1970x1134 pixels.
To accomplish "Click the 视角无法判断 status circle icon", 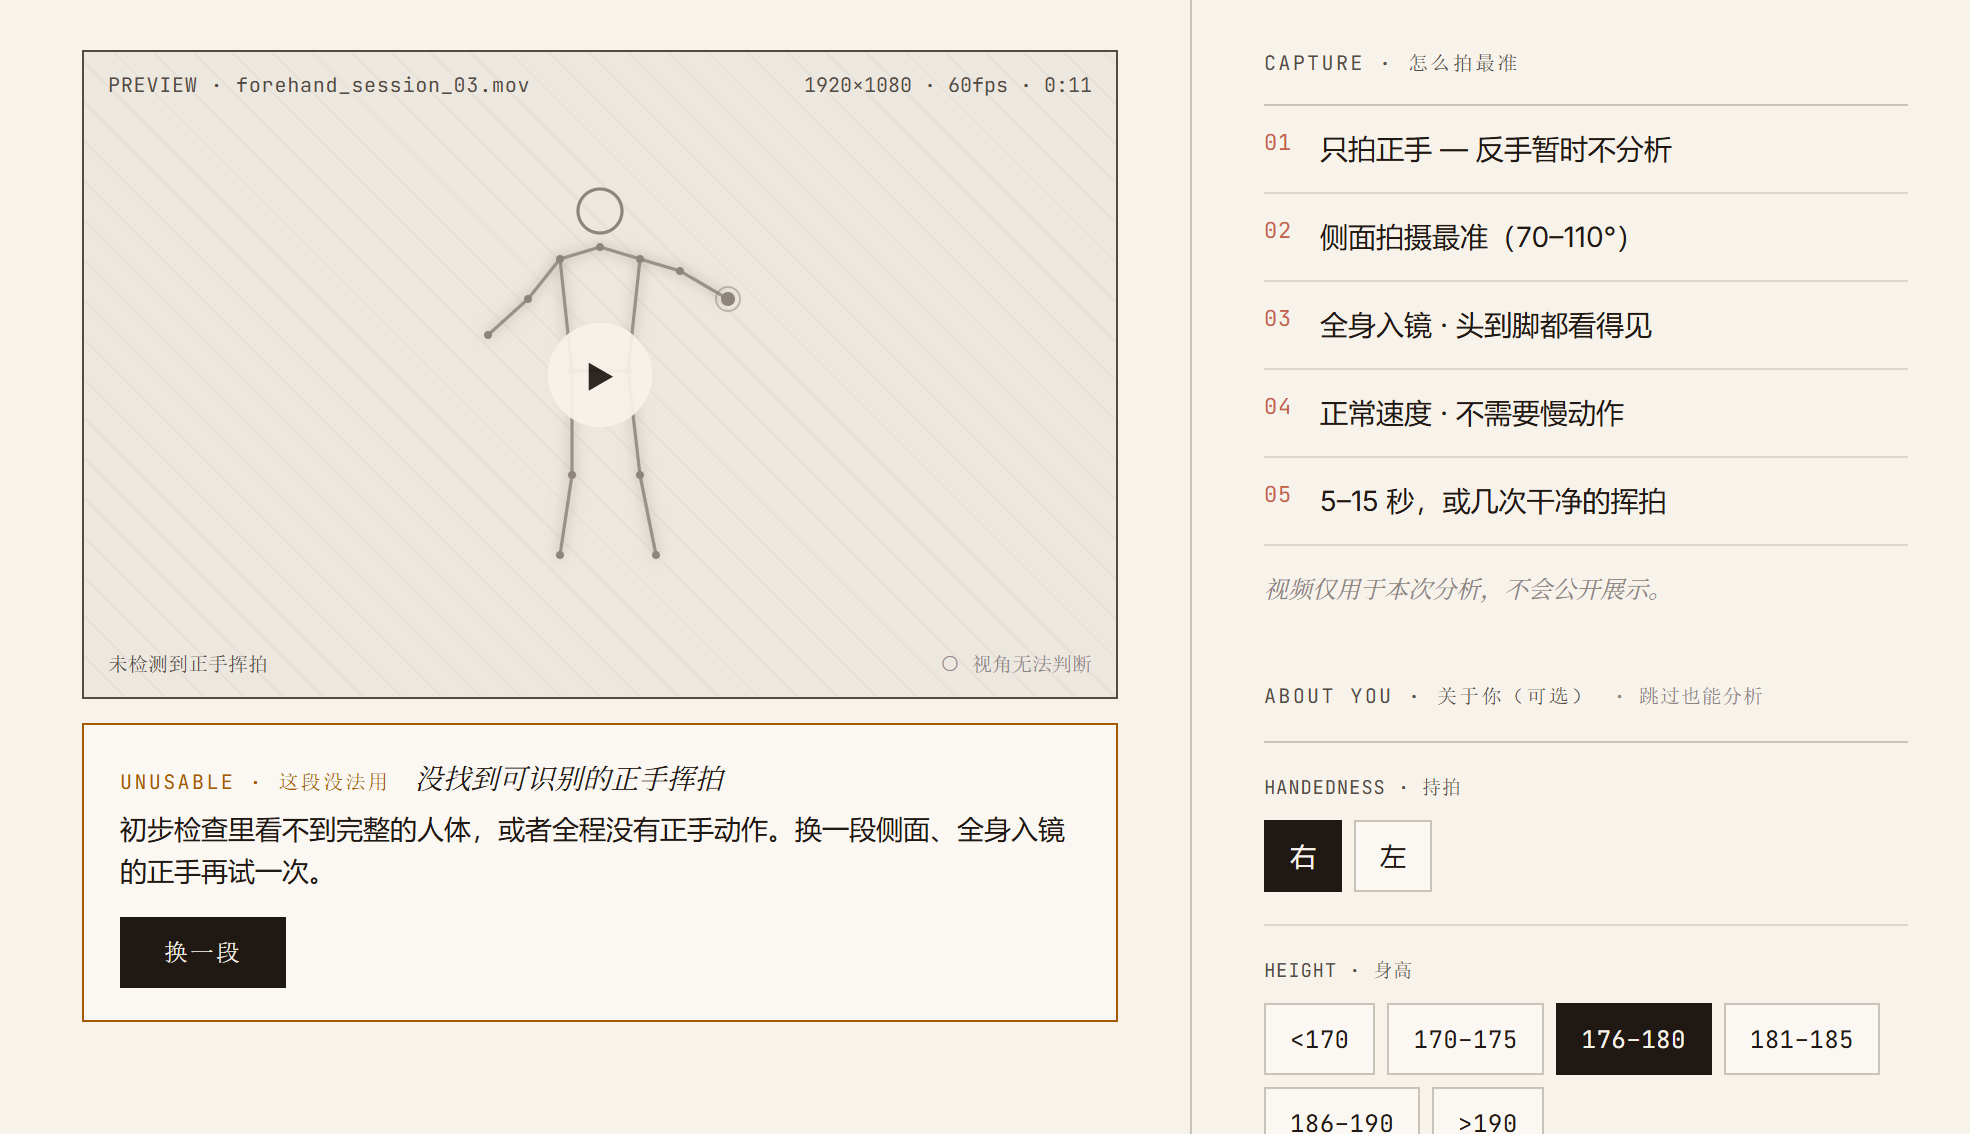I will coord(950,664).
